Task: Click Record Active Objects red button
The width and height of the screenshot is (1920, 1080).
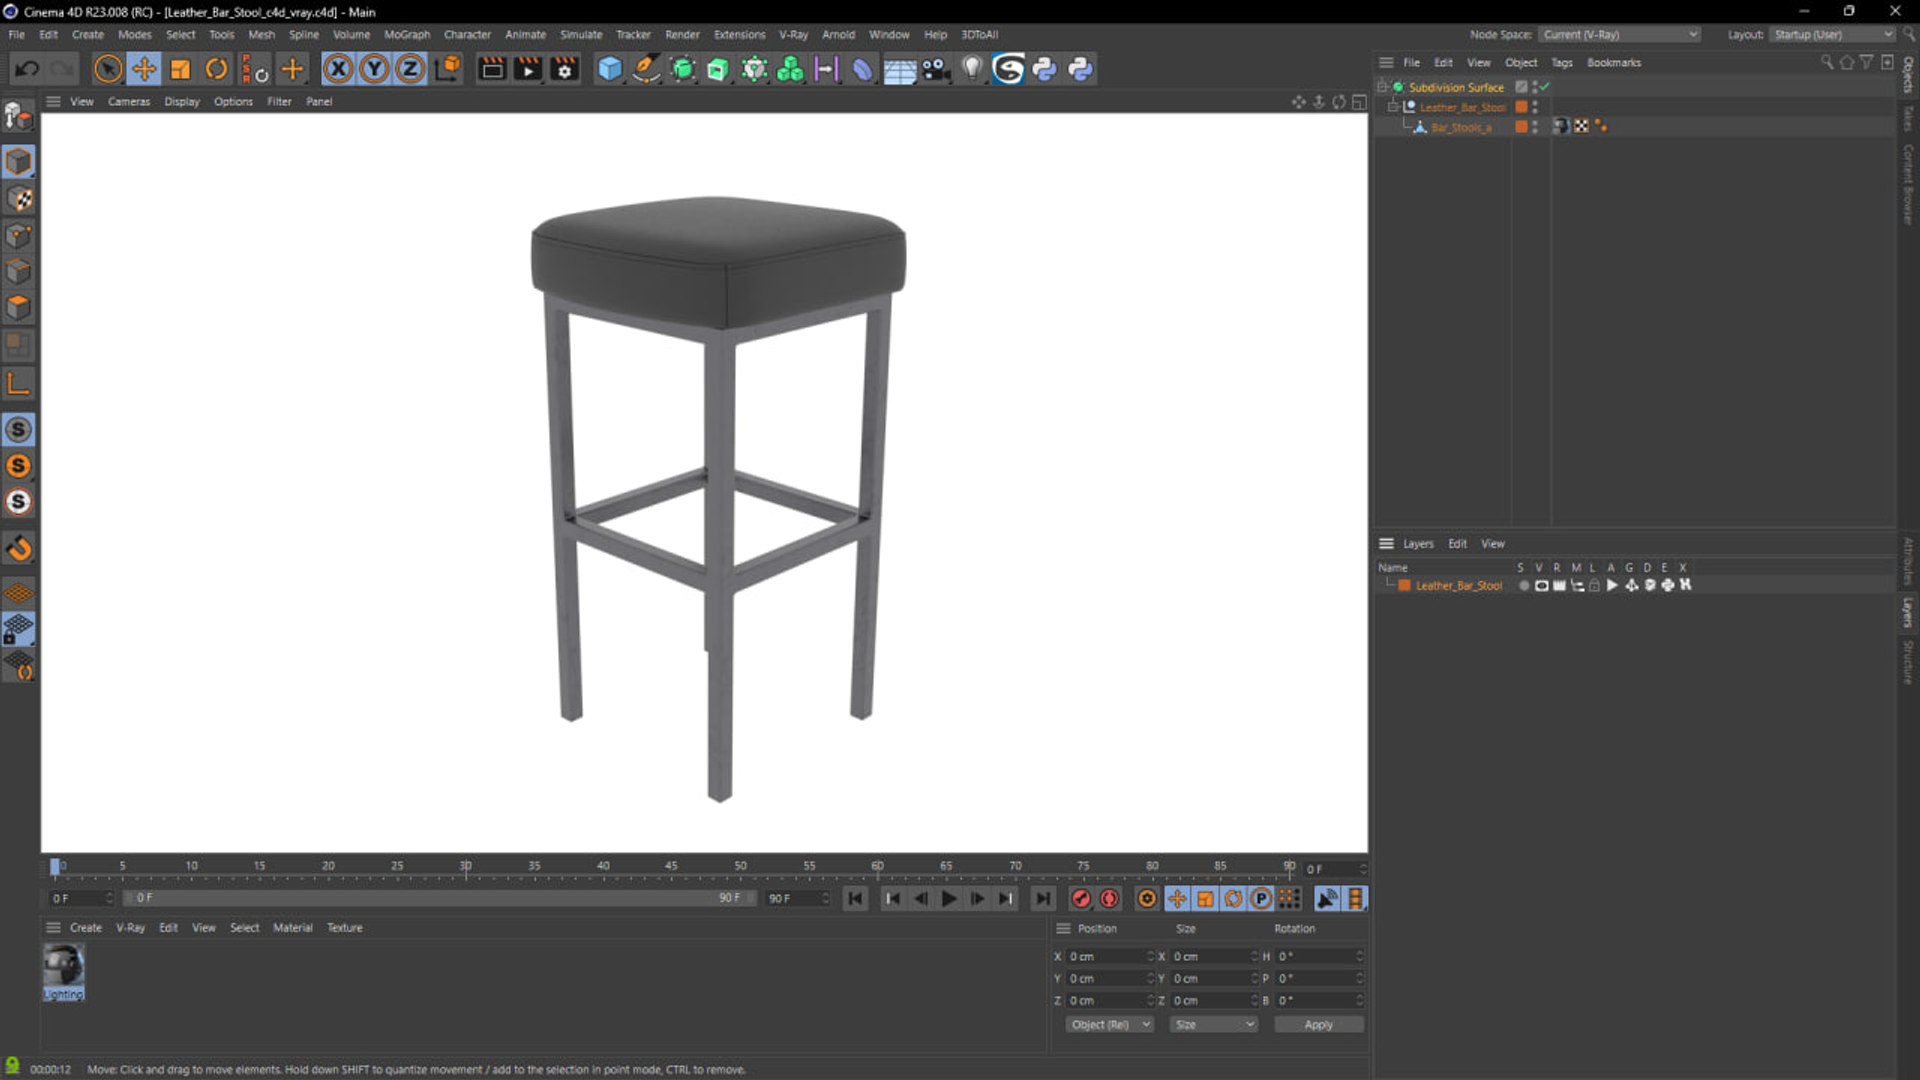Action: click(1081, 899)
